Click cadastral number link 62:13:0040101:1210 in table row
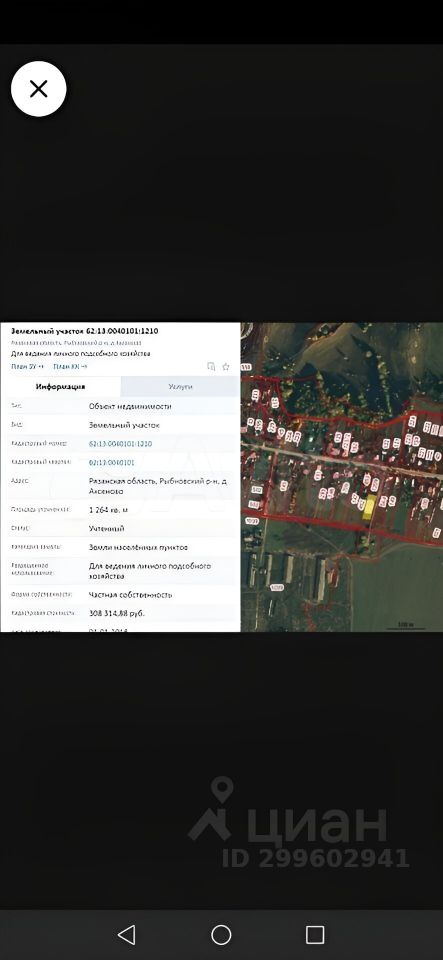The image size is (443, 960). tap(121, 443)
